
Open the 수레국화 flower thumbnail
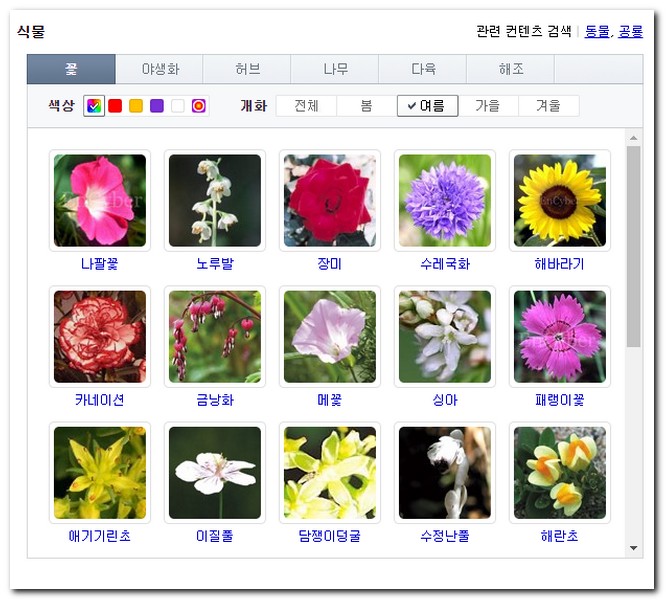pos(445,200)
